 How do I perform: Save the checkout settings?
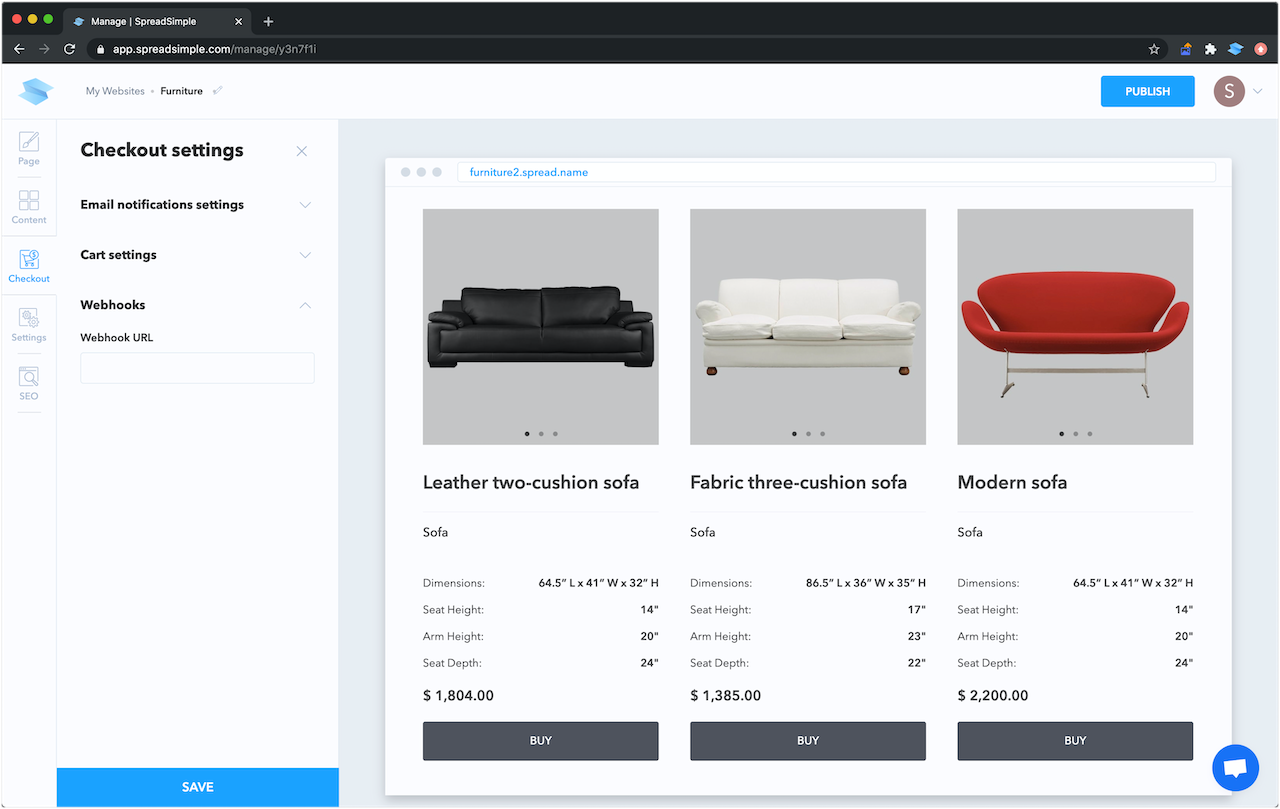pyautogui.click(x=198, y=787)
